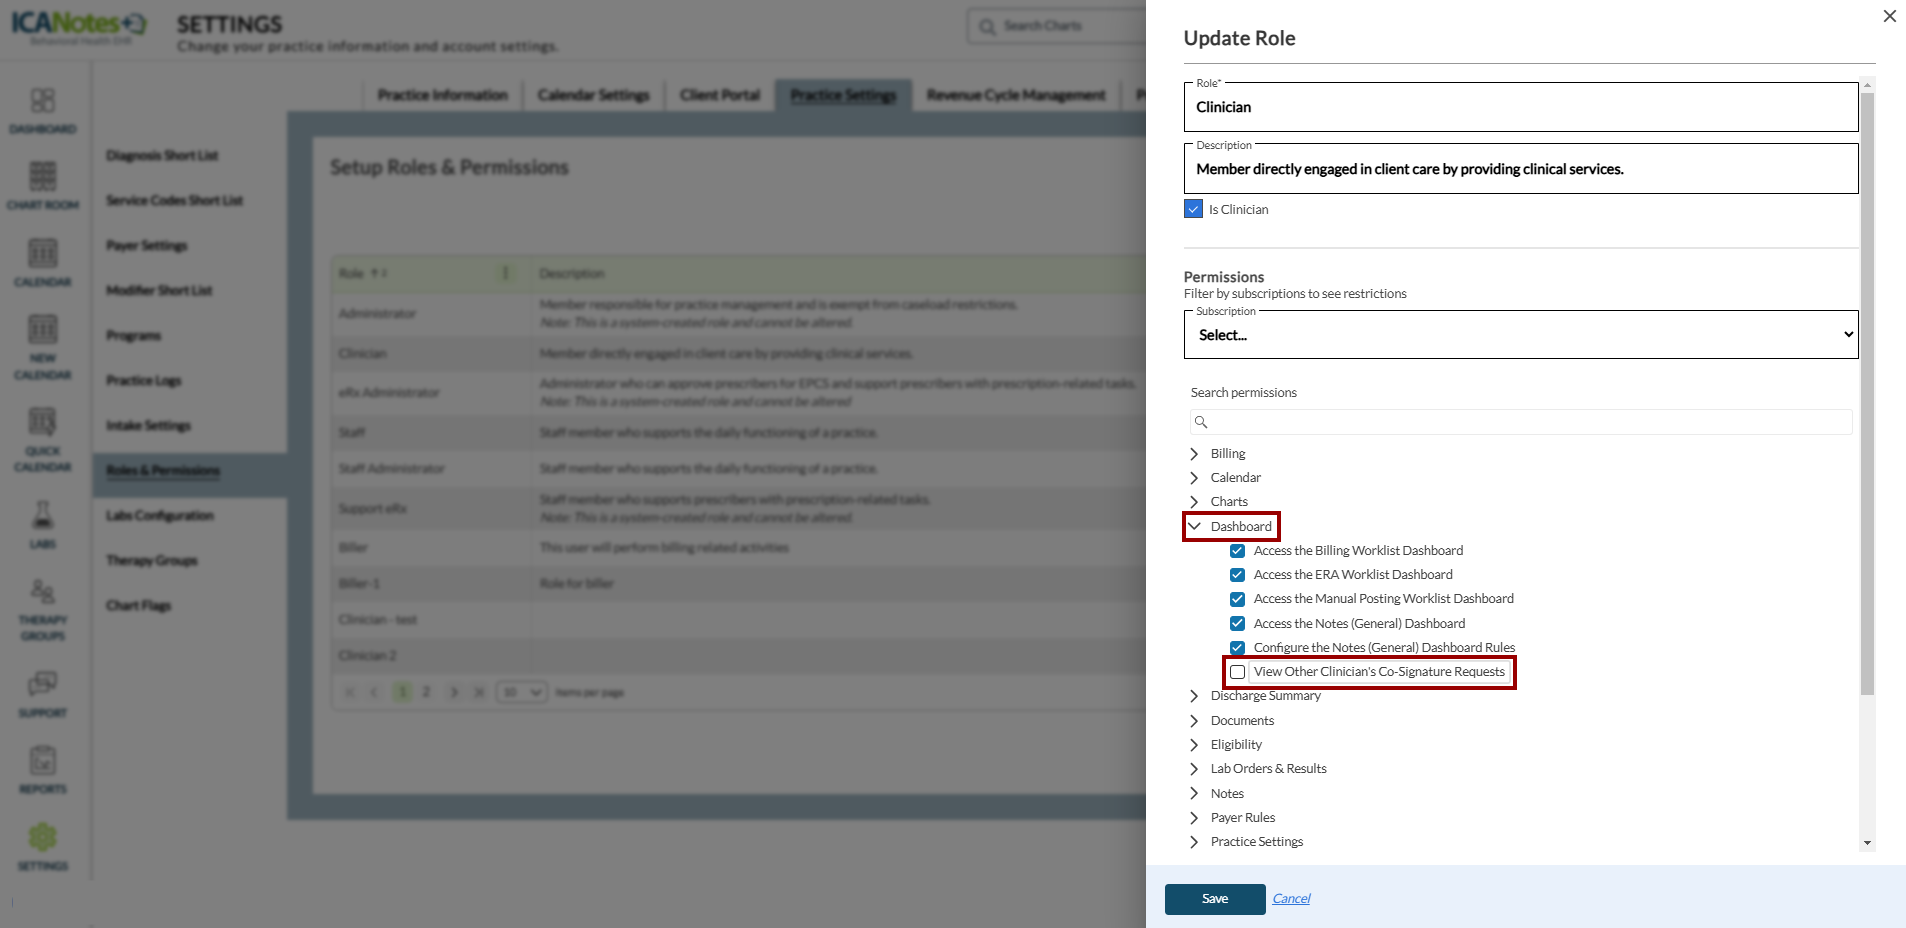
Task: Open the Labs flask icon
Action: click(42, 516)
